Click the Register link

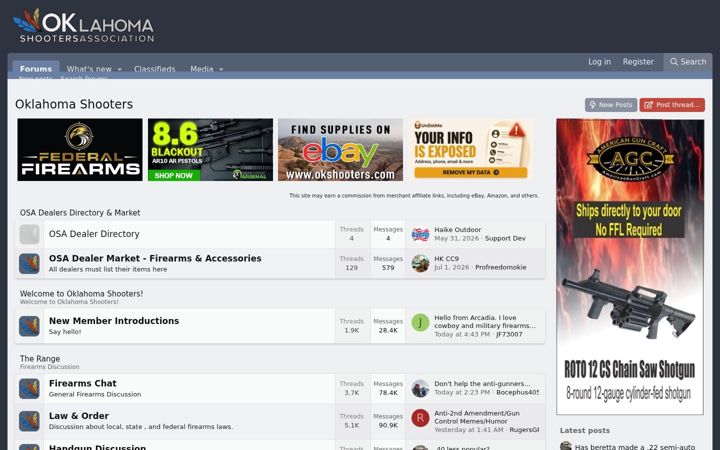[638, 62]
